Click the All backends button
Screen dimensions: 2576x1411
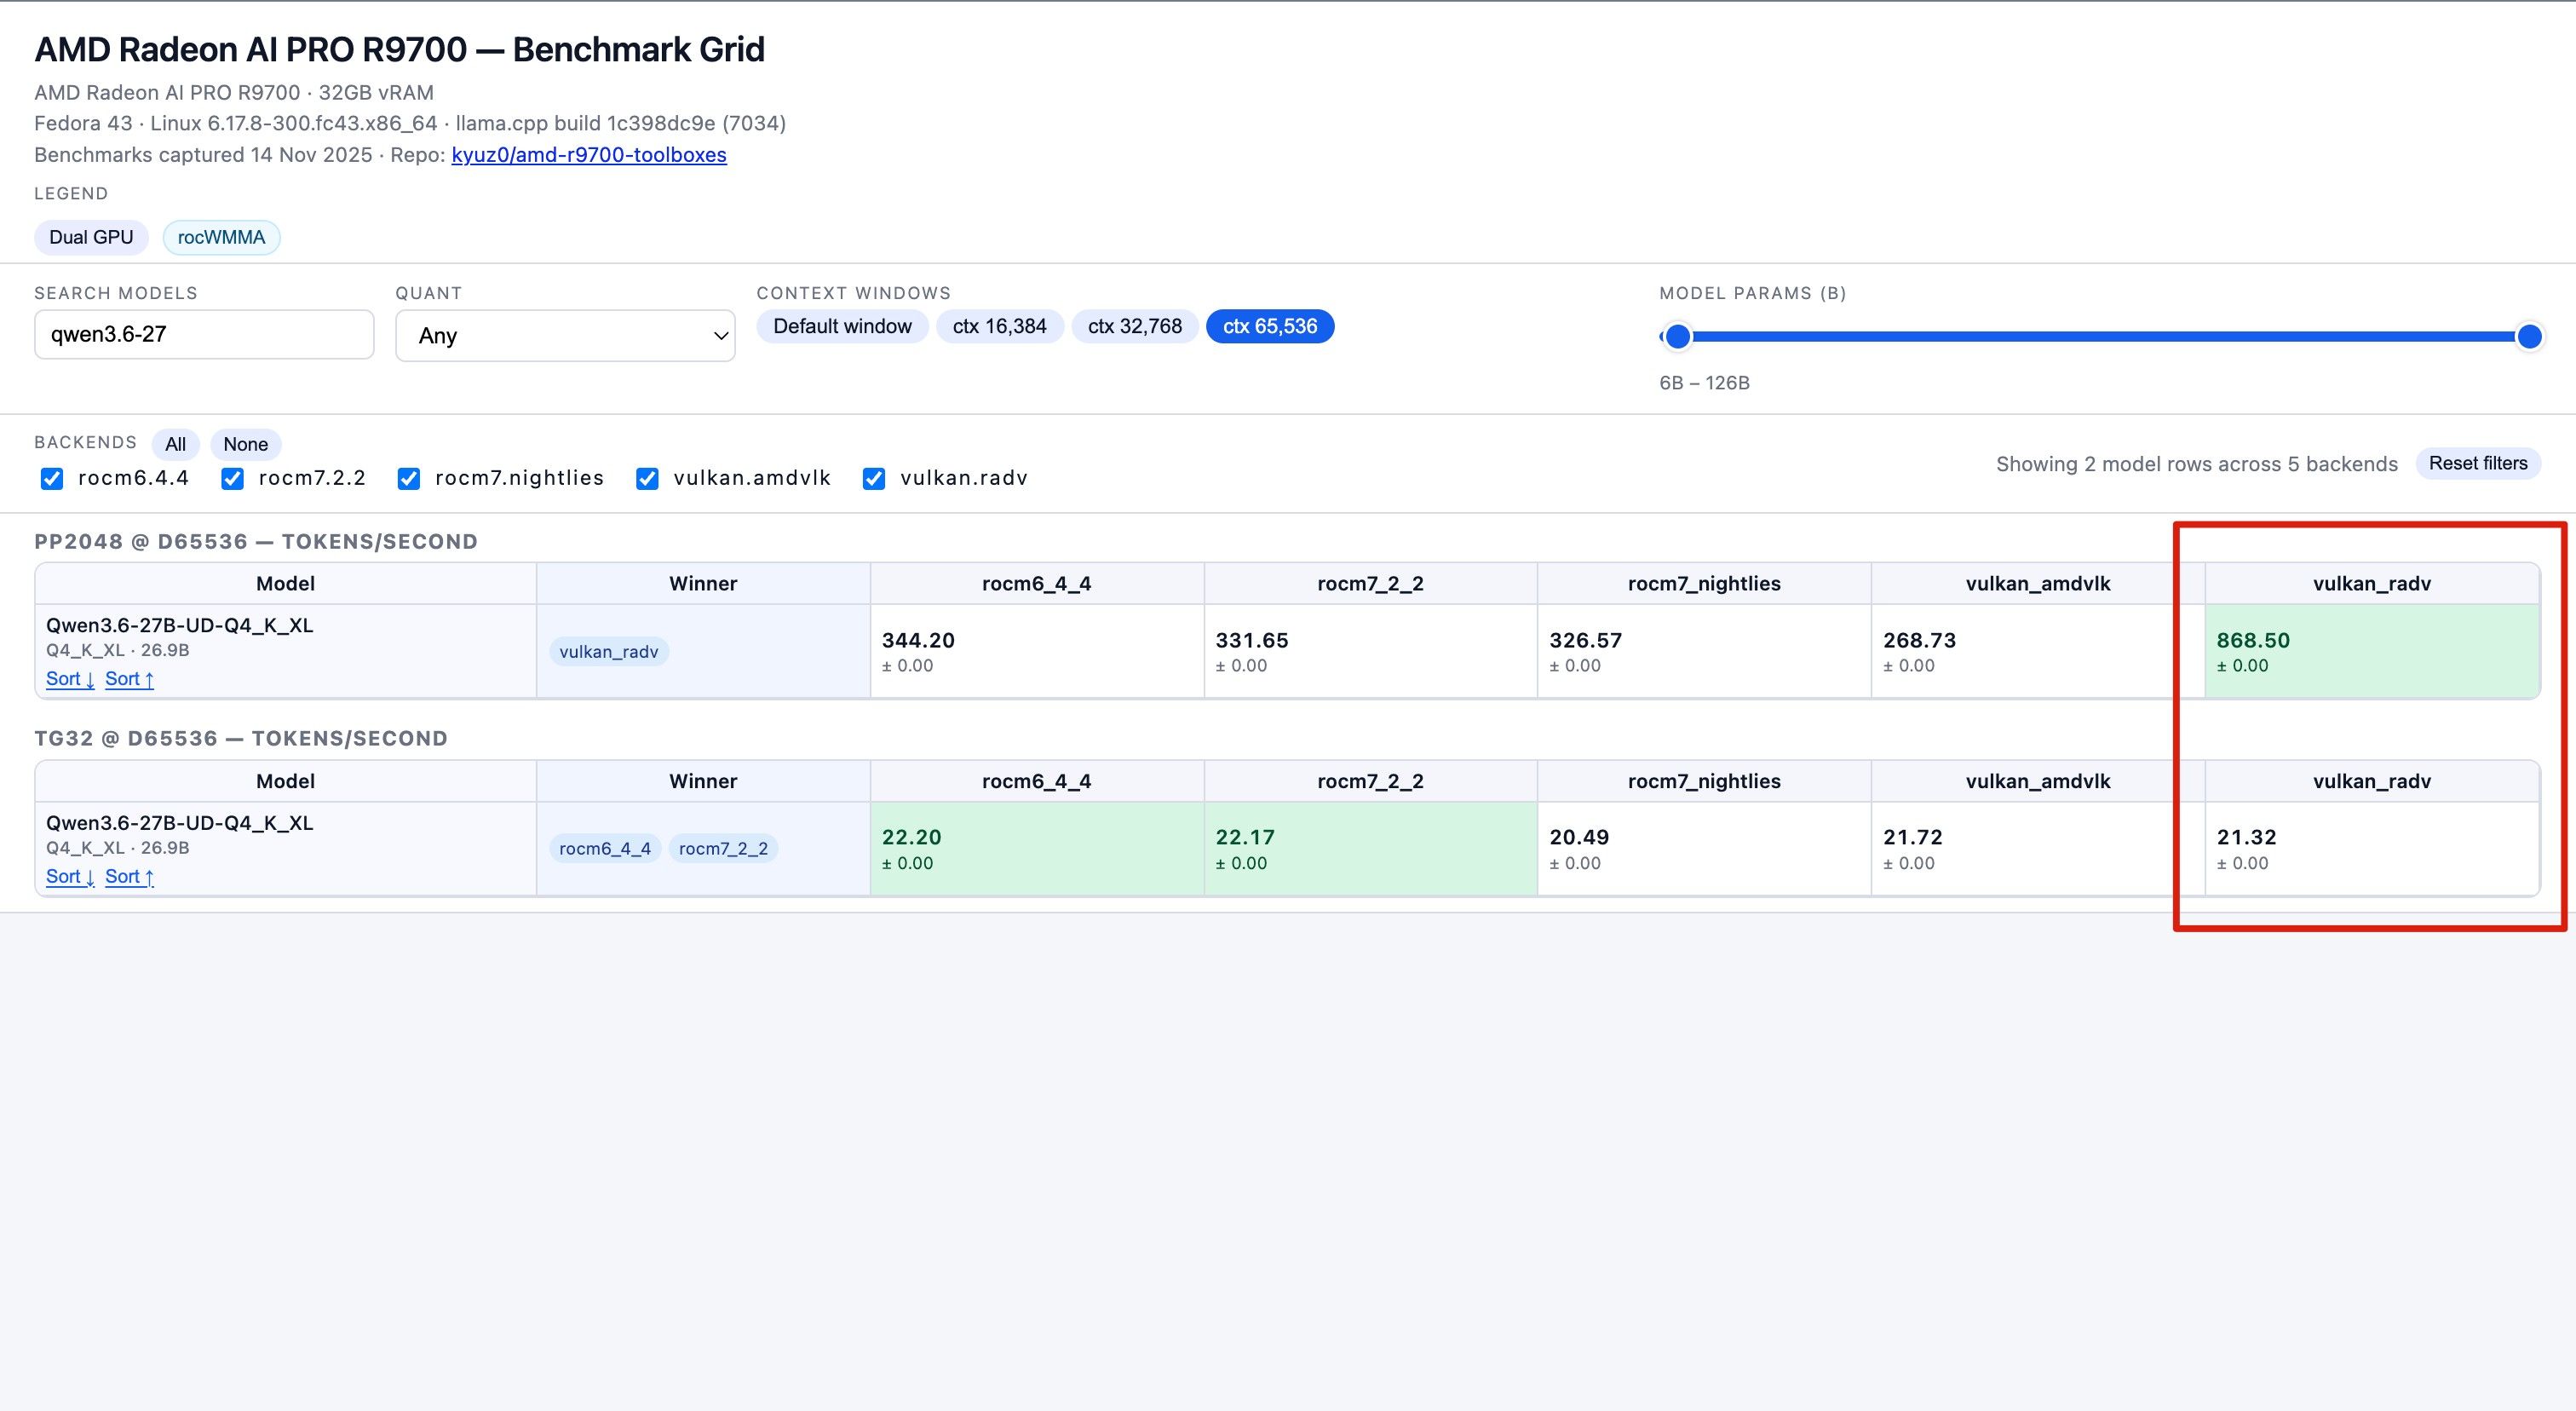click(176, 444)
